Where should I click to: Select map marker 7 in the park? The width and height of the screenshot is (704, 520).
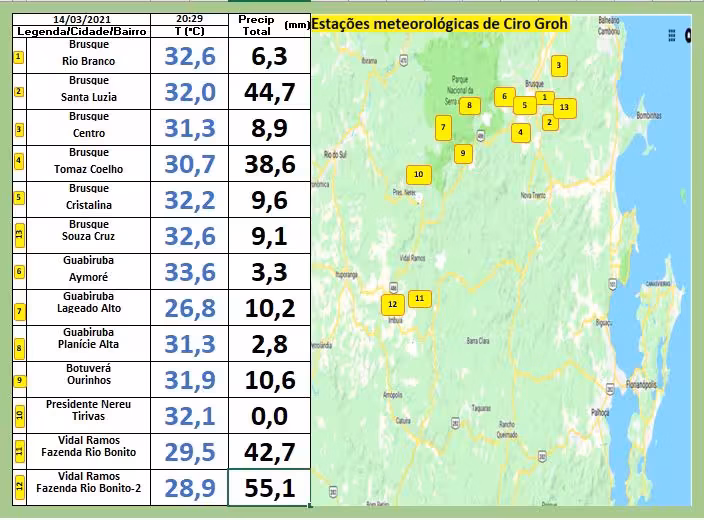click(443, 127)
